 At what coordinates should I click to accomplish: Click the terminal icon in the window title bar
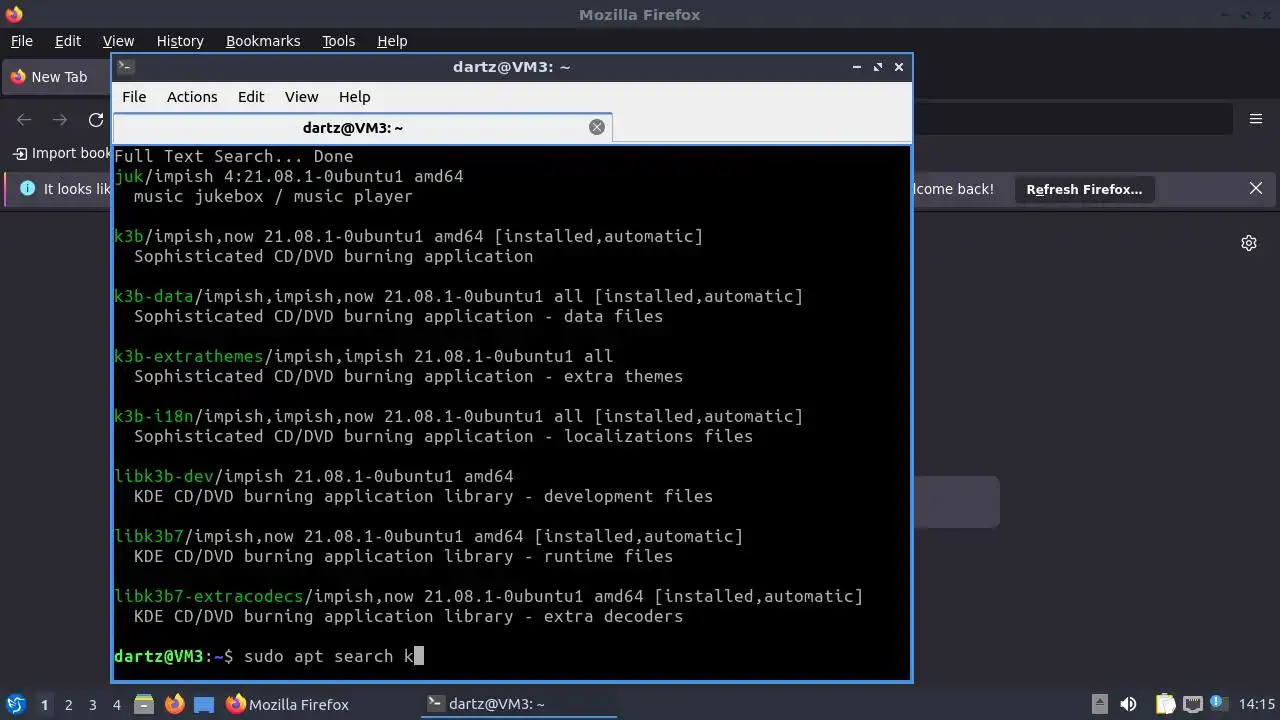[x=125, y=67]
